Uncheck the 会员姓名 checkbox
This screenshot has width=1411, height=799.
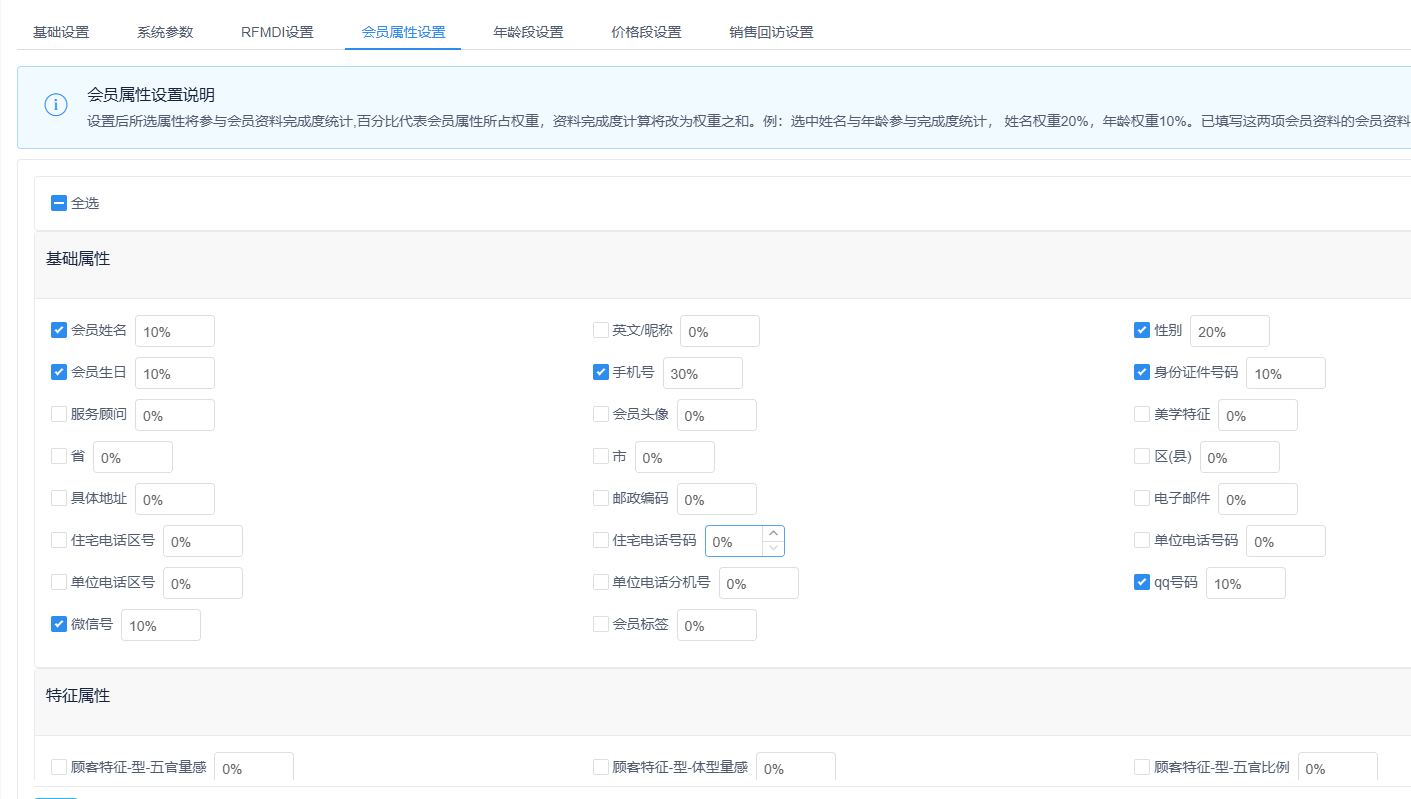59,330
